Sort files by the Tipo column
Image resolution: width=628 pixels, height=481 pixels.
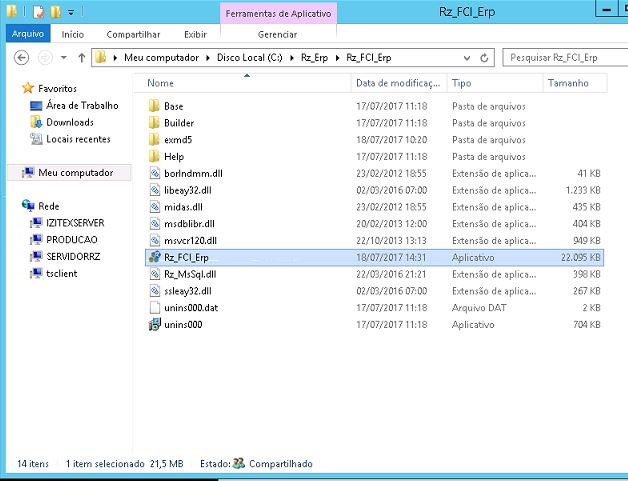(x=495, y=83)
